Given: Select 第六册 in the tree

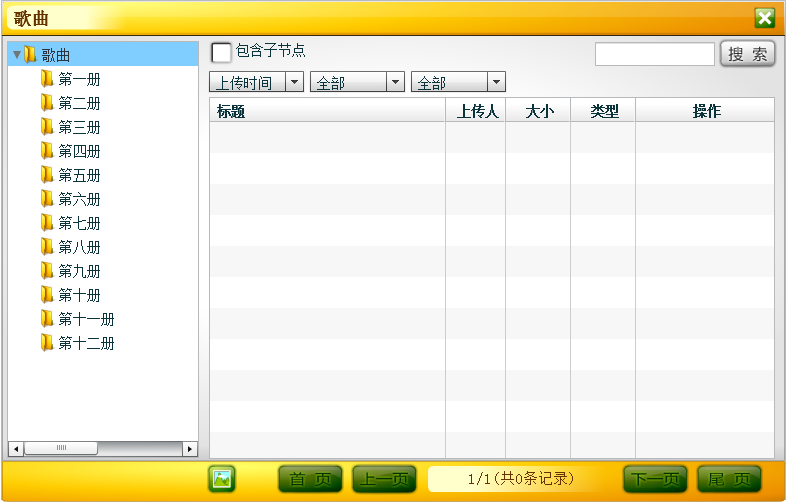Looking at the screenshot, I should (79, 199).
